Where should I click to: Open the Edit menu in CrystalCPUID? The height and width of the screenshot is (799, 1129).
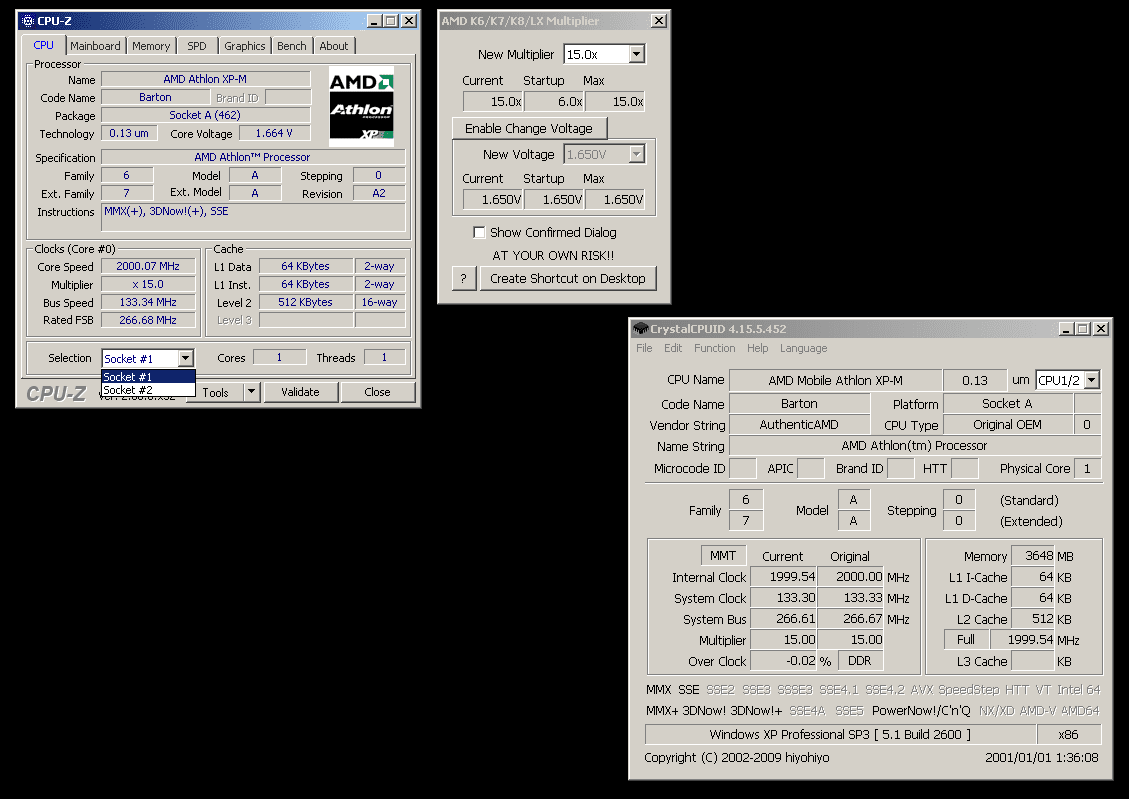[673, 348]
